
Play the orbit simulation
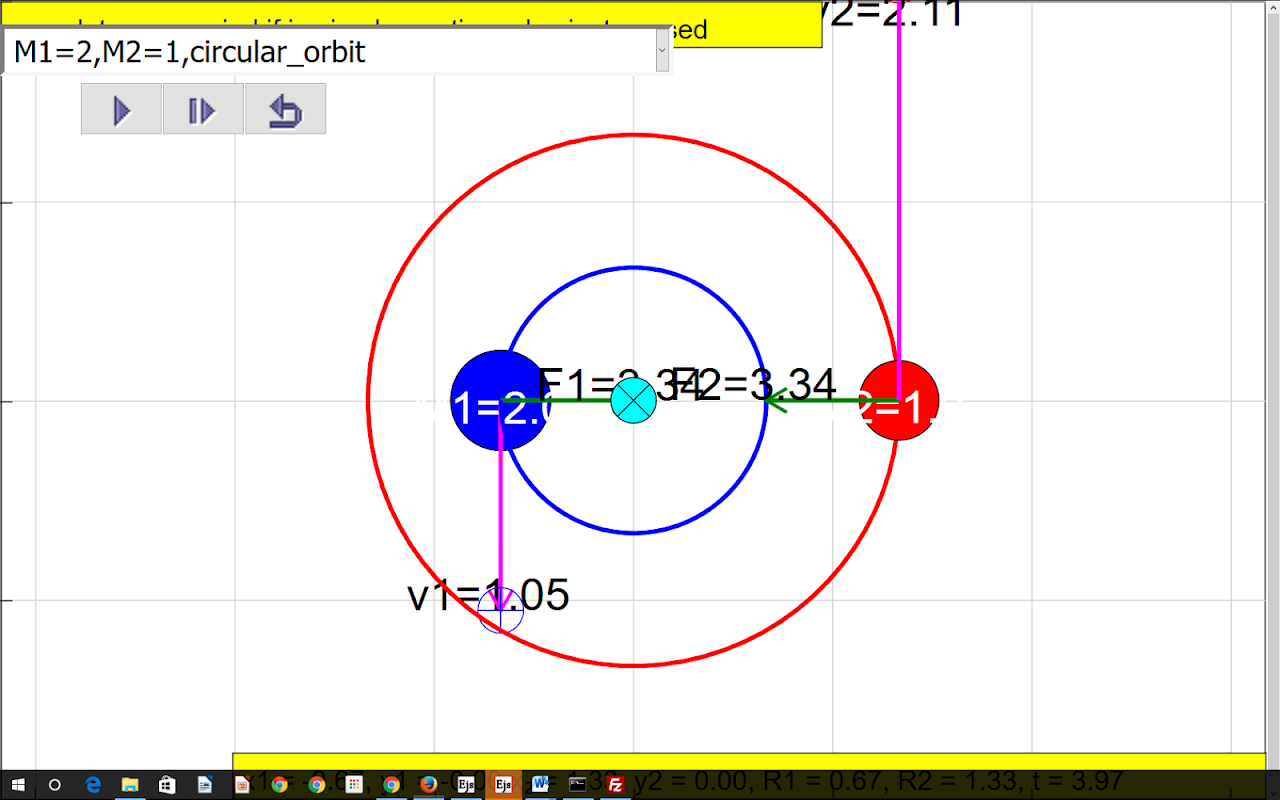pyautogui.click(x=121, y=109)
